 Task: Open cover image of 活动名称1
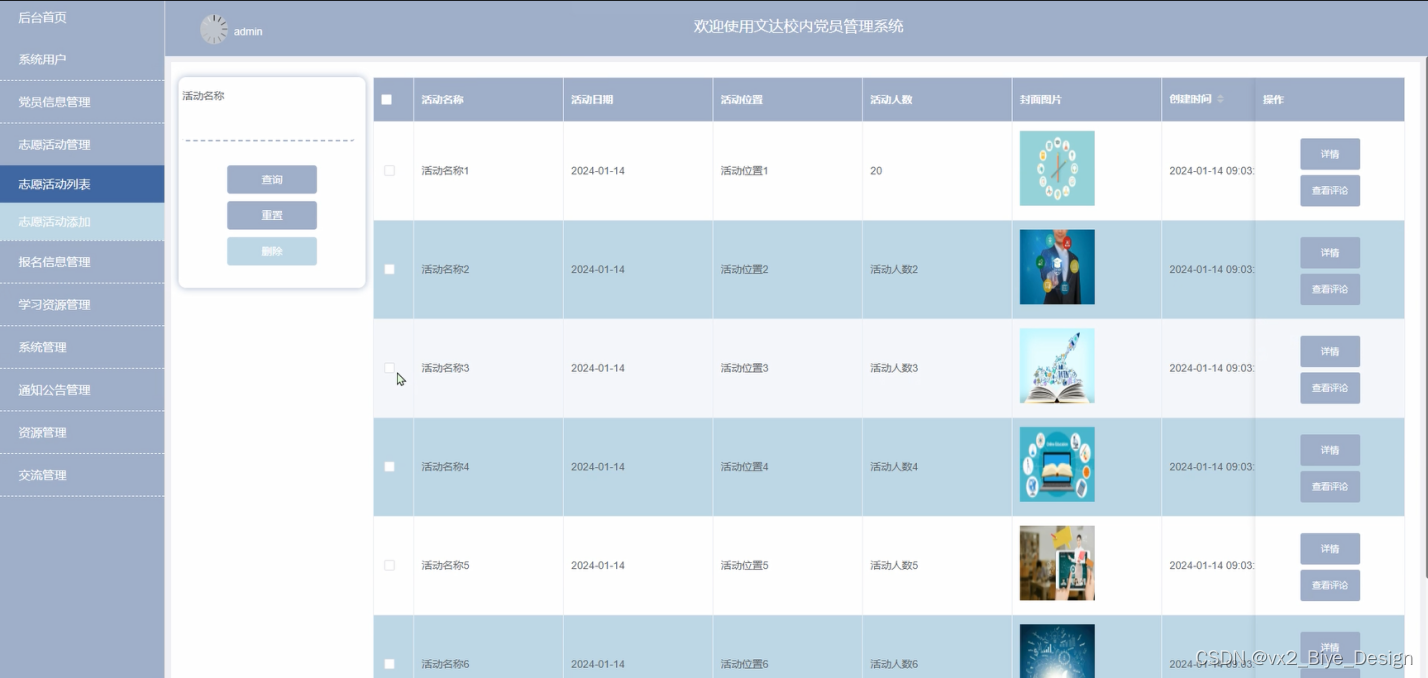pyautogui.click(x=1057, y=168)
